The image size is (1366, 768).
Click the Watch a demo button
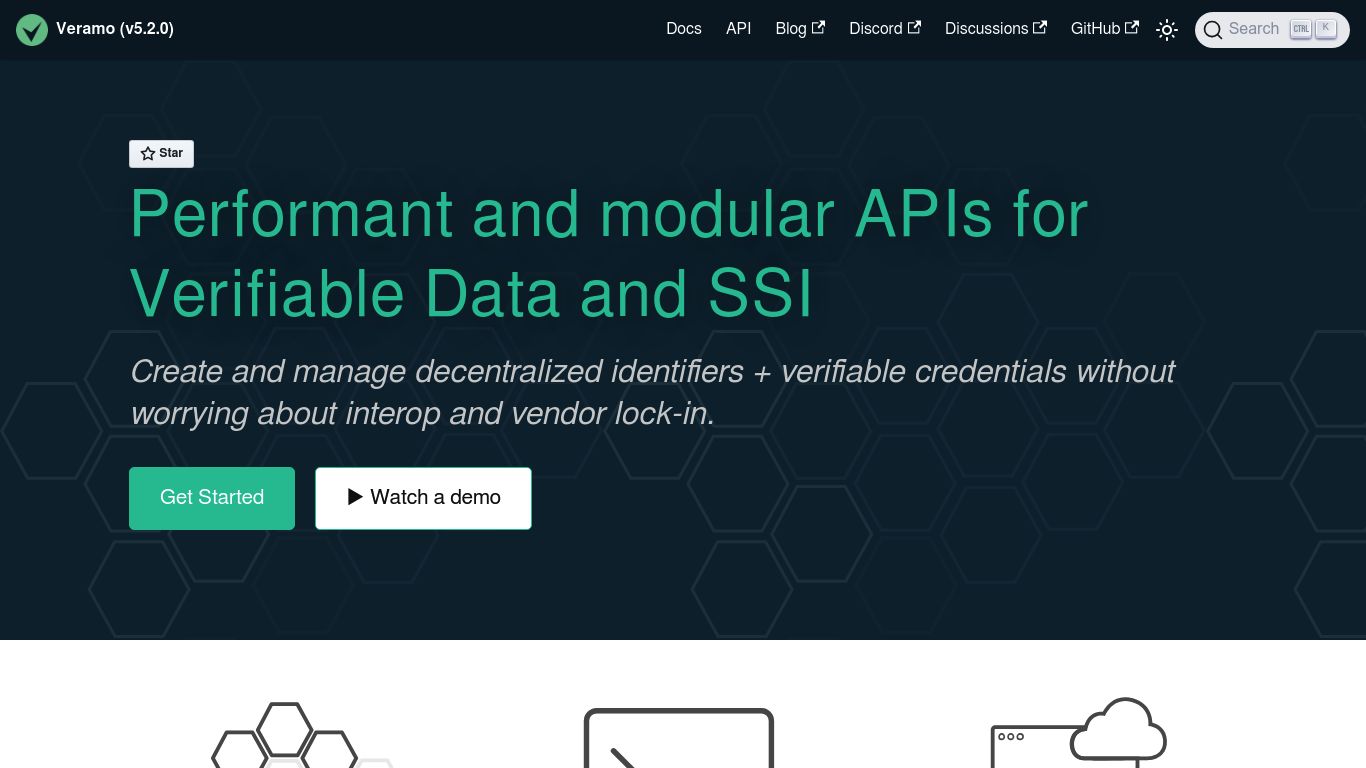423,498
